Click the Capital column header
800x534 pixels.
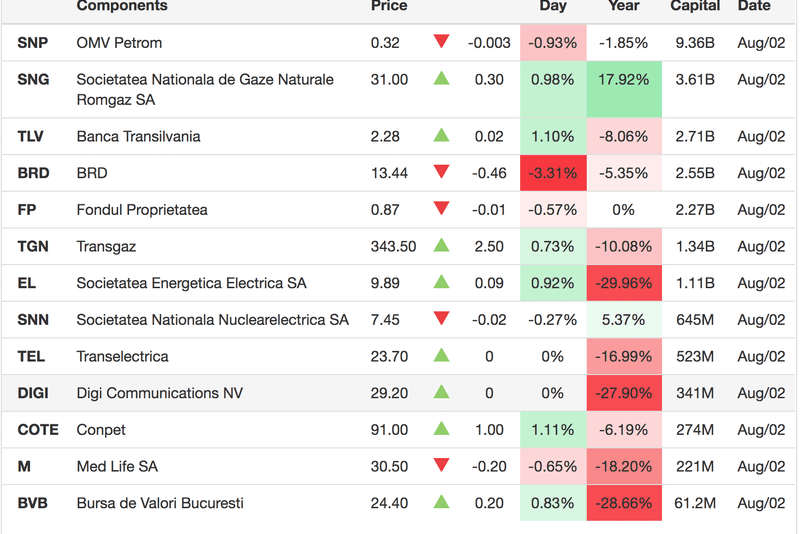[695, 6]
